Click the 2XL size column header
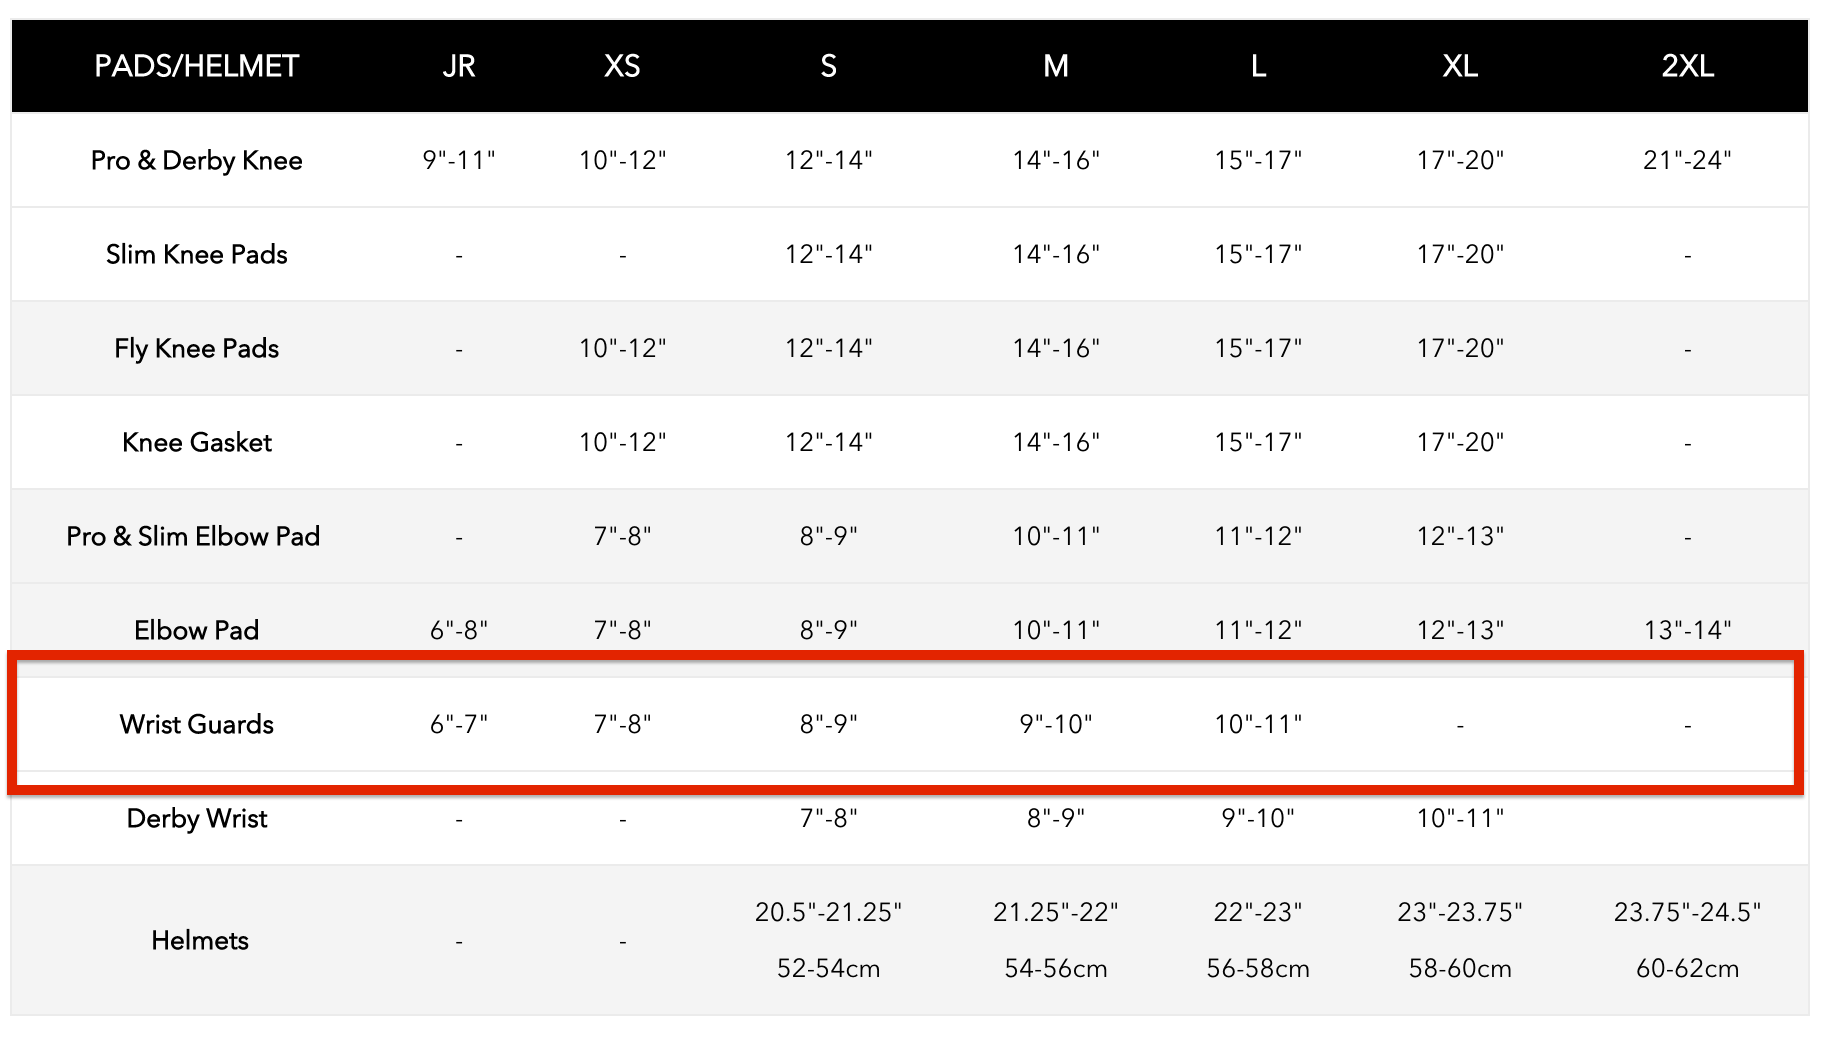Image resolution: width=1824 pixels, height=1038 pixels. (x=1687, y=66)
